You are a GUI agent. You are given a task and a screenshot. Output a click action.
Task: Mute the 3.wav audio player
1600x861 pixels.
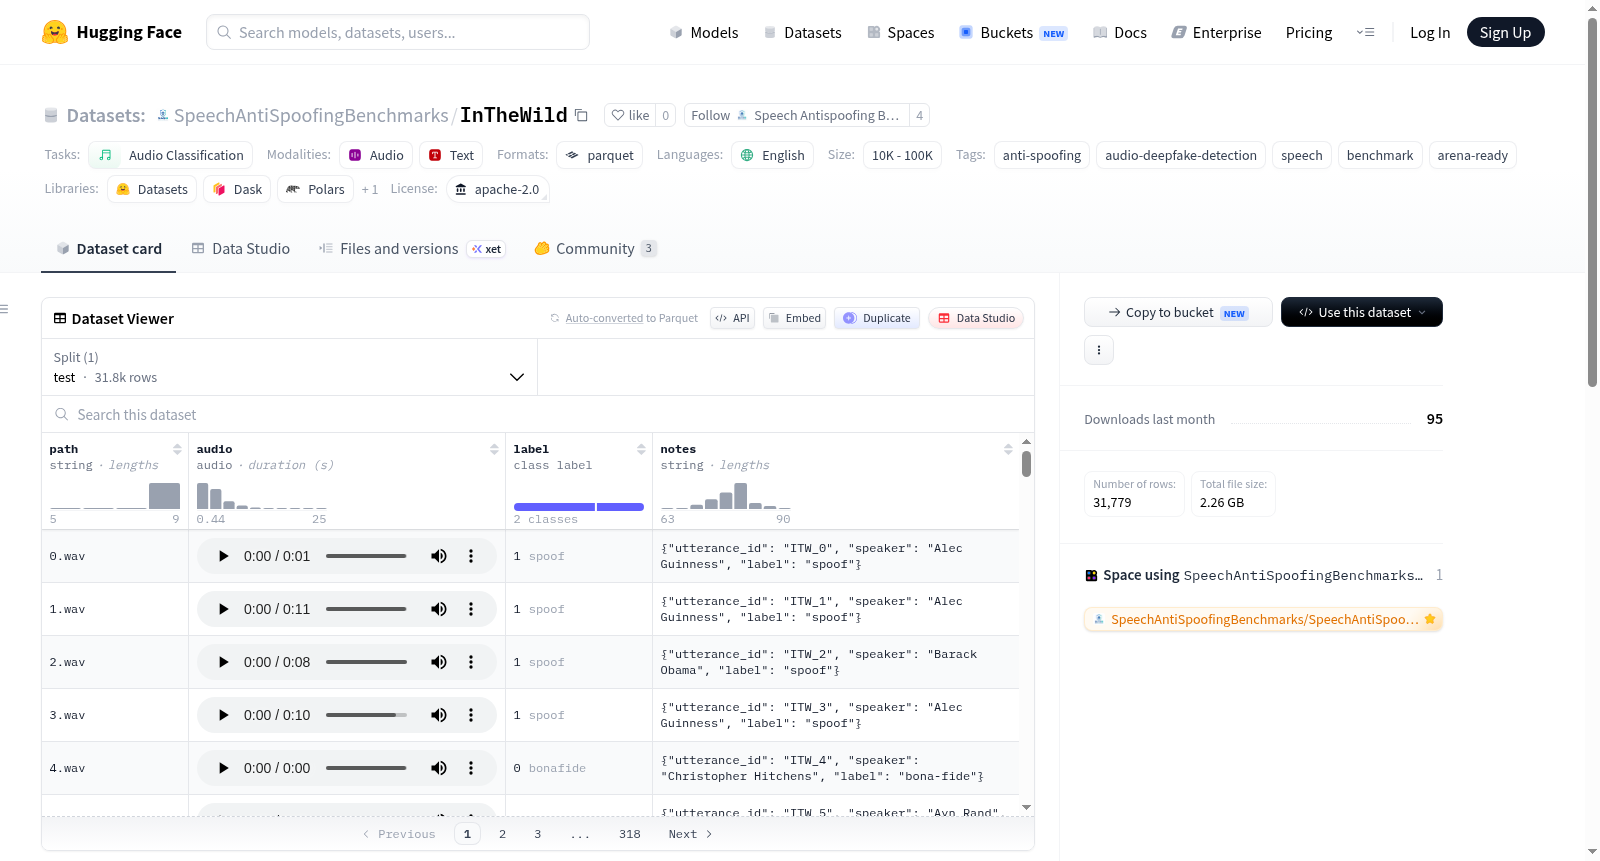pyautogui.click(x=439, y=715)
